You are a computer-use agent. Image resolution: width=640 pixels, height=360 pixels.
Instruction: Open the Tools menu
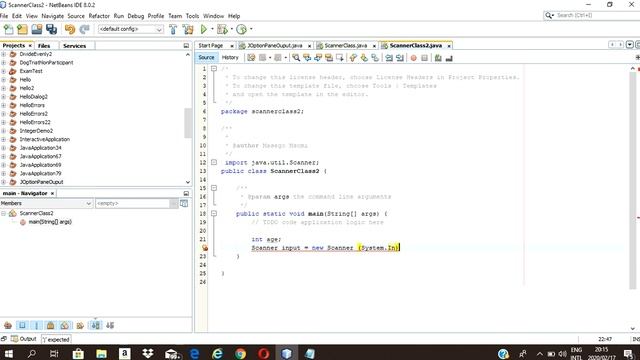tap(192, 16)
